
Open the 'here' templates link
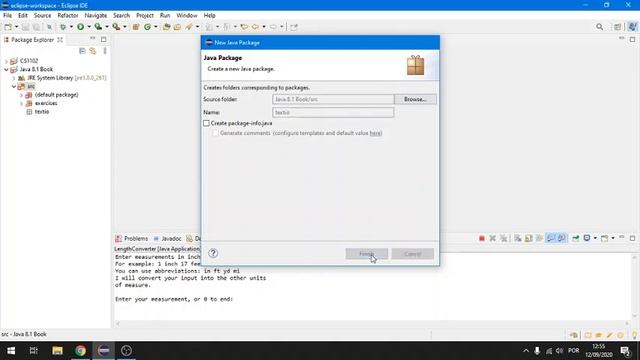pos(375,133)
